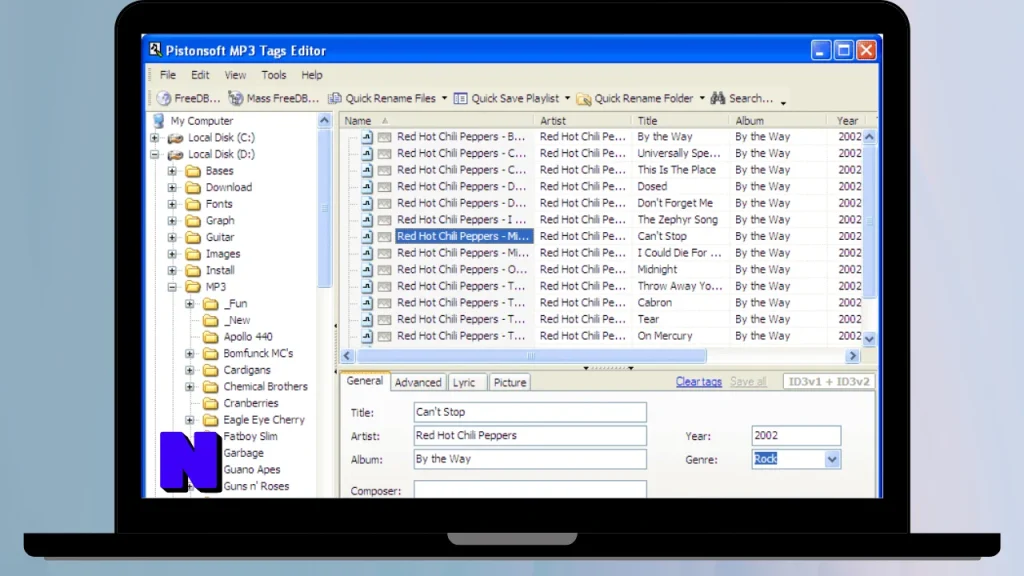Open toolbar overflow options arrow
Screen dimensions: 1024x576
point(783,103)
